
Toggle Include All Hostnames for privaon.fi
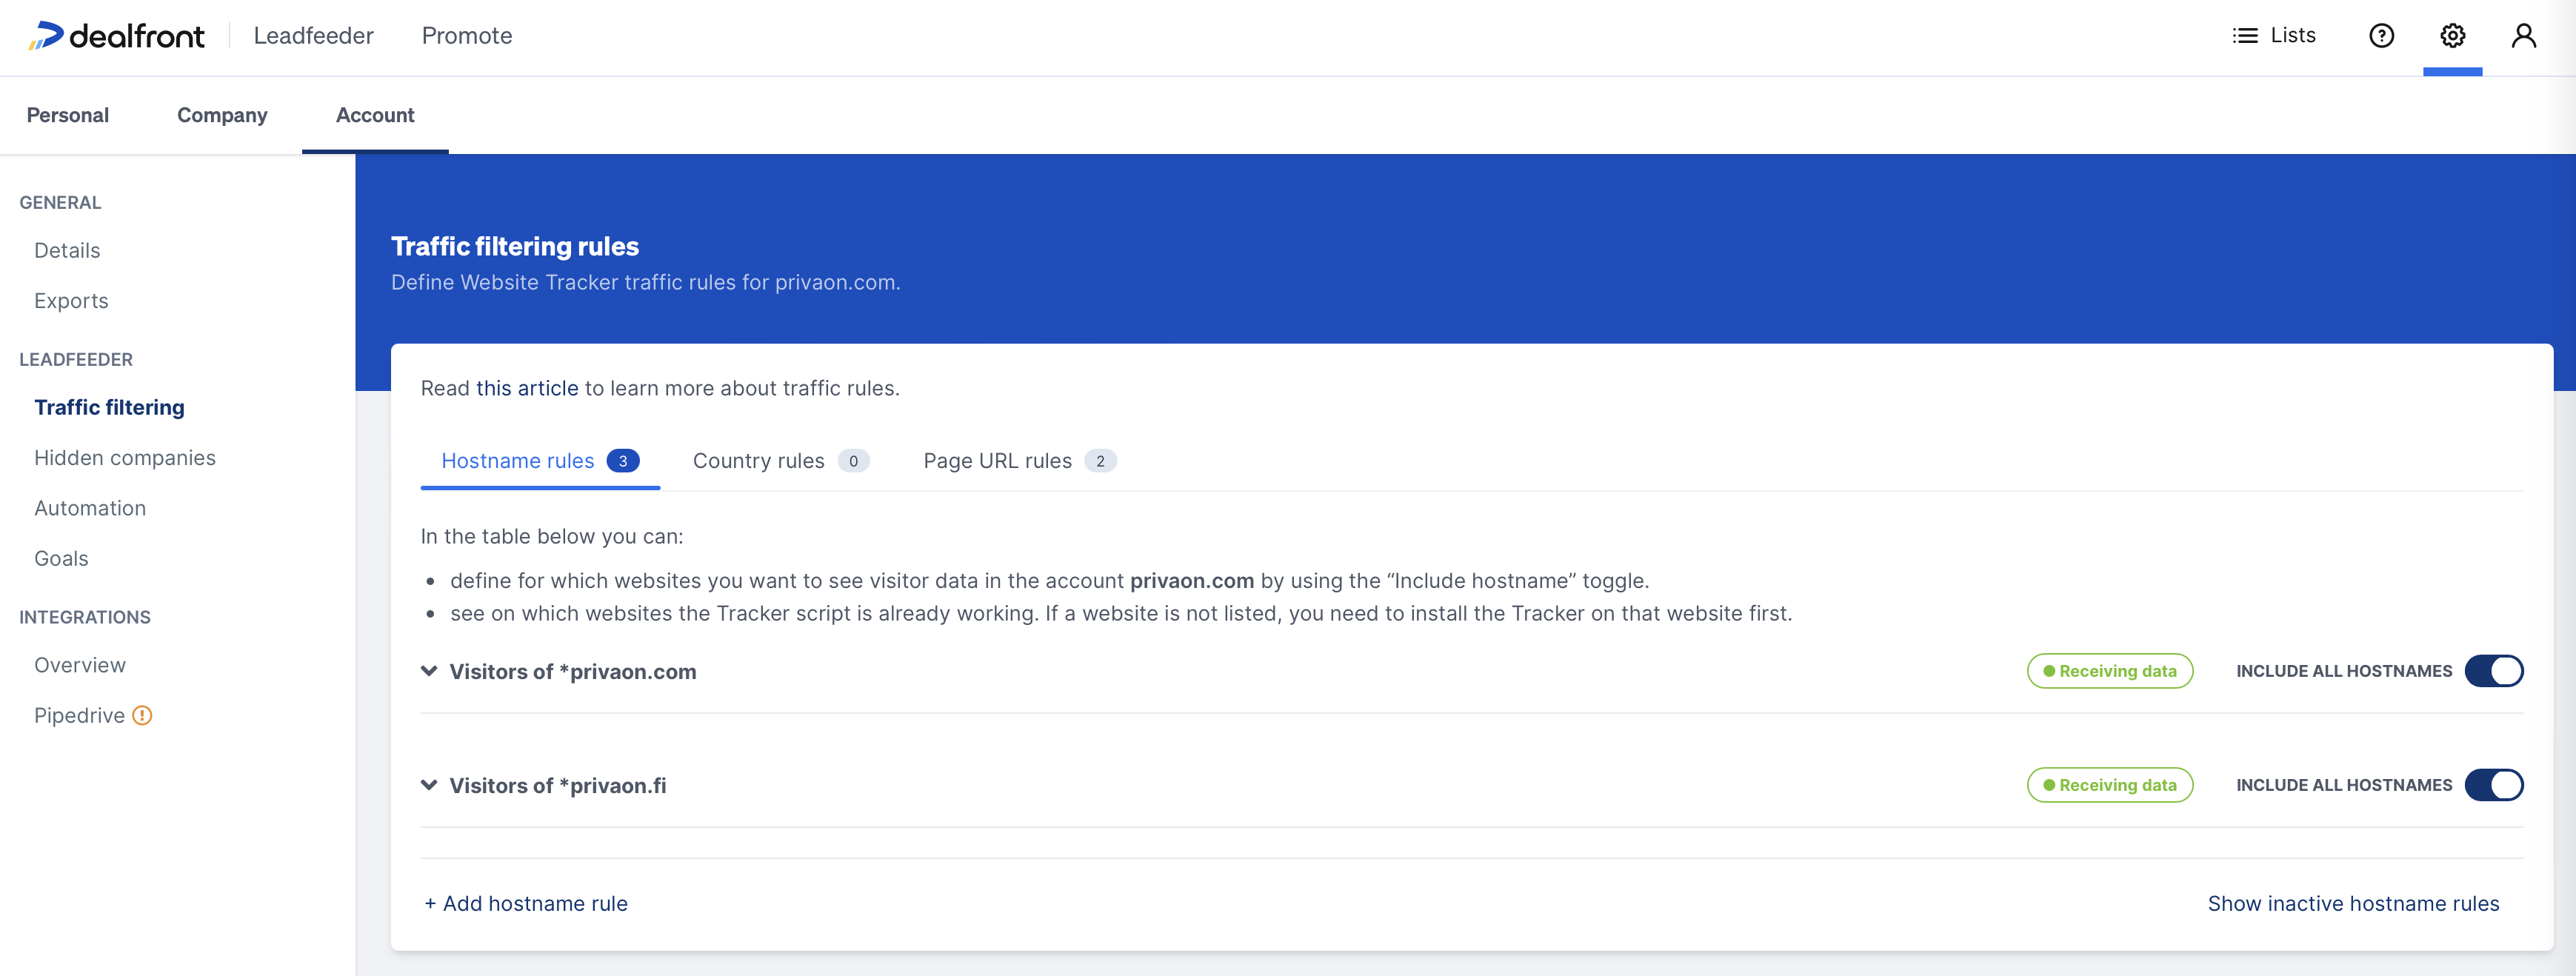[2493, 785]
